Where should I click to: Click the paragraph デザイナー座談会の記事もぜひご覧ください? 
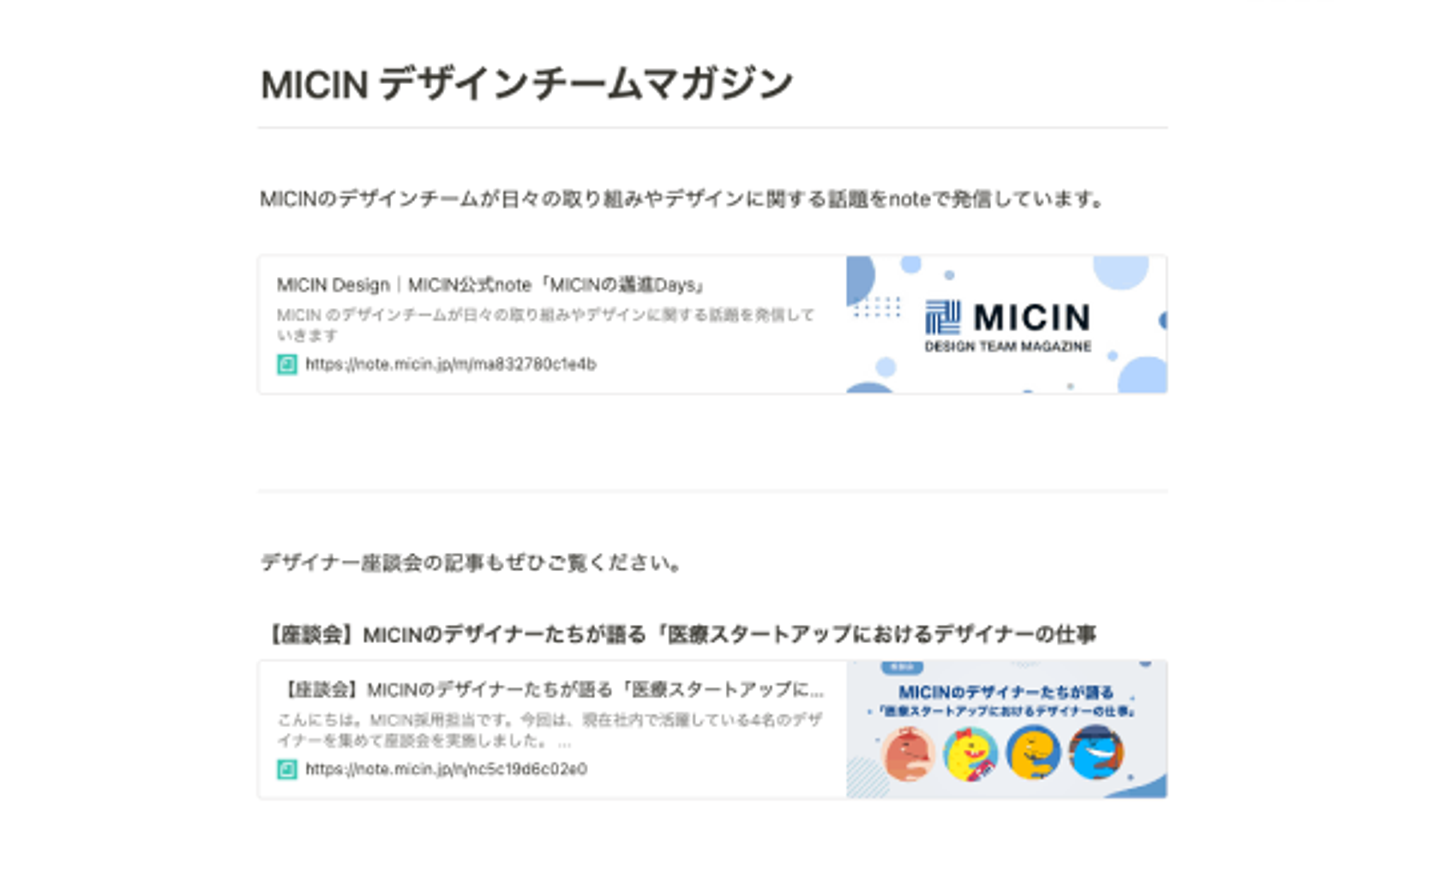click(x=473, y=563)
